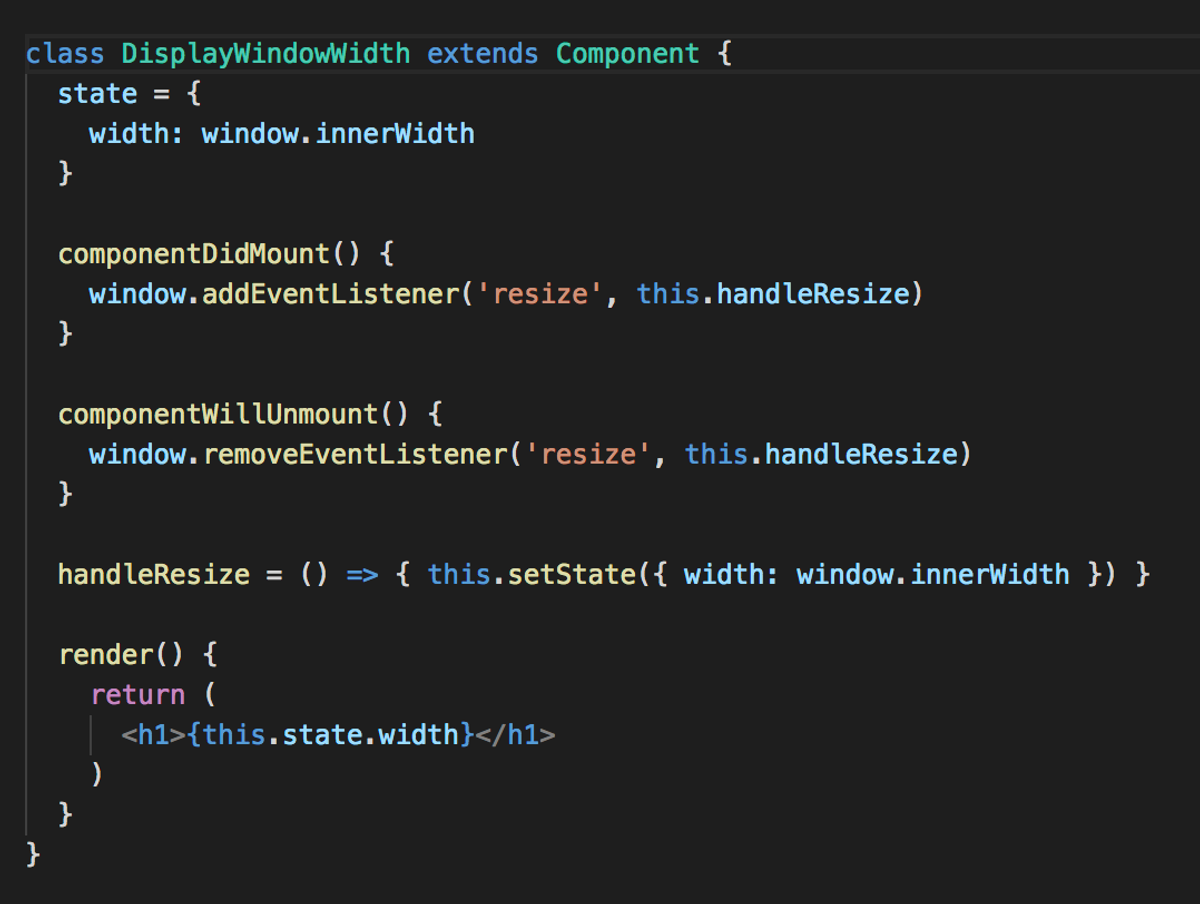1200x904 pixels.
Task: Click 'resize' string in the removeEventListener line
Action: click(587, 454)
